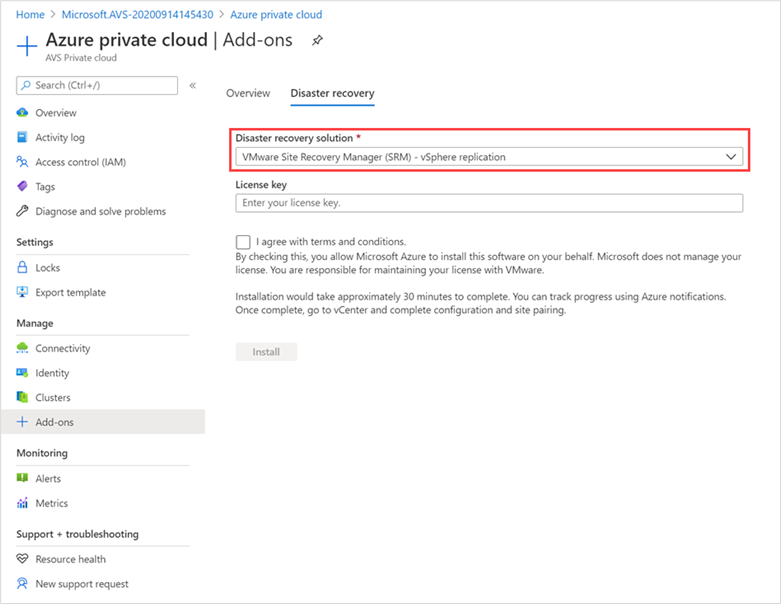Switch to the Overview tab

click(x=248, y=94)
